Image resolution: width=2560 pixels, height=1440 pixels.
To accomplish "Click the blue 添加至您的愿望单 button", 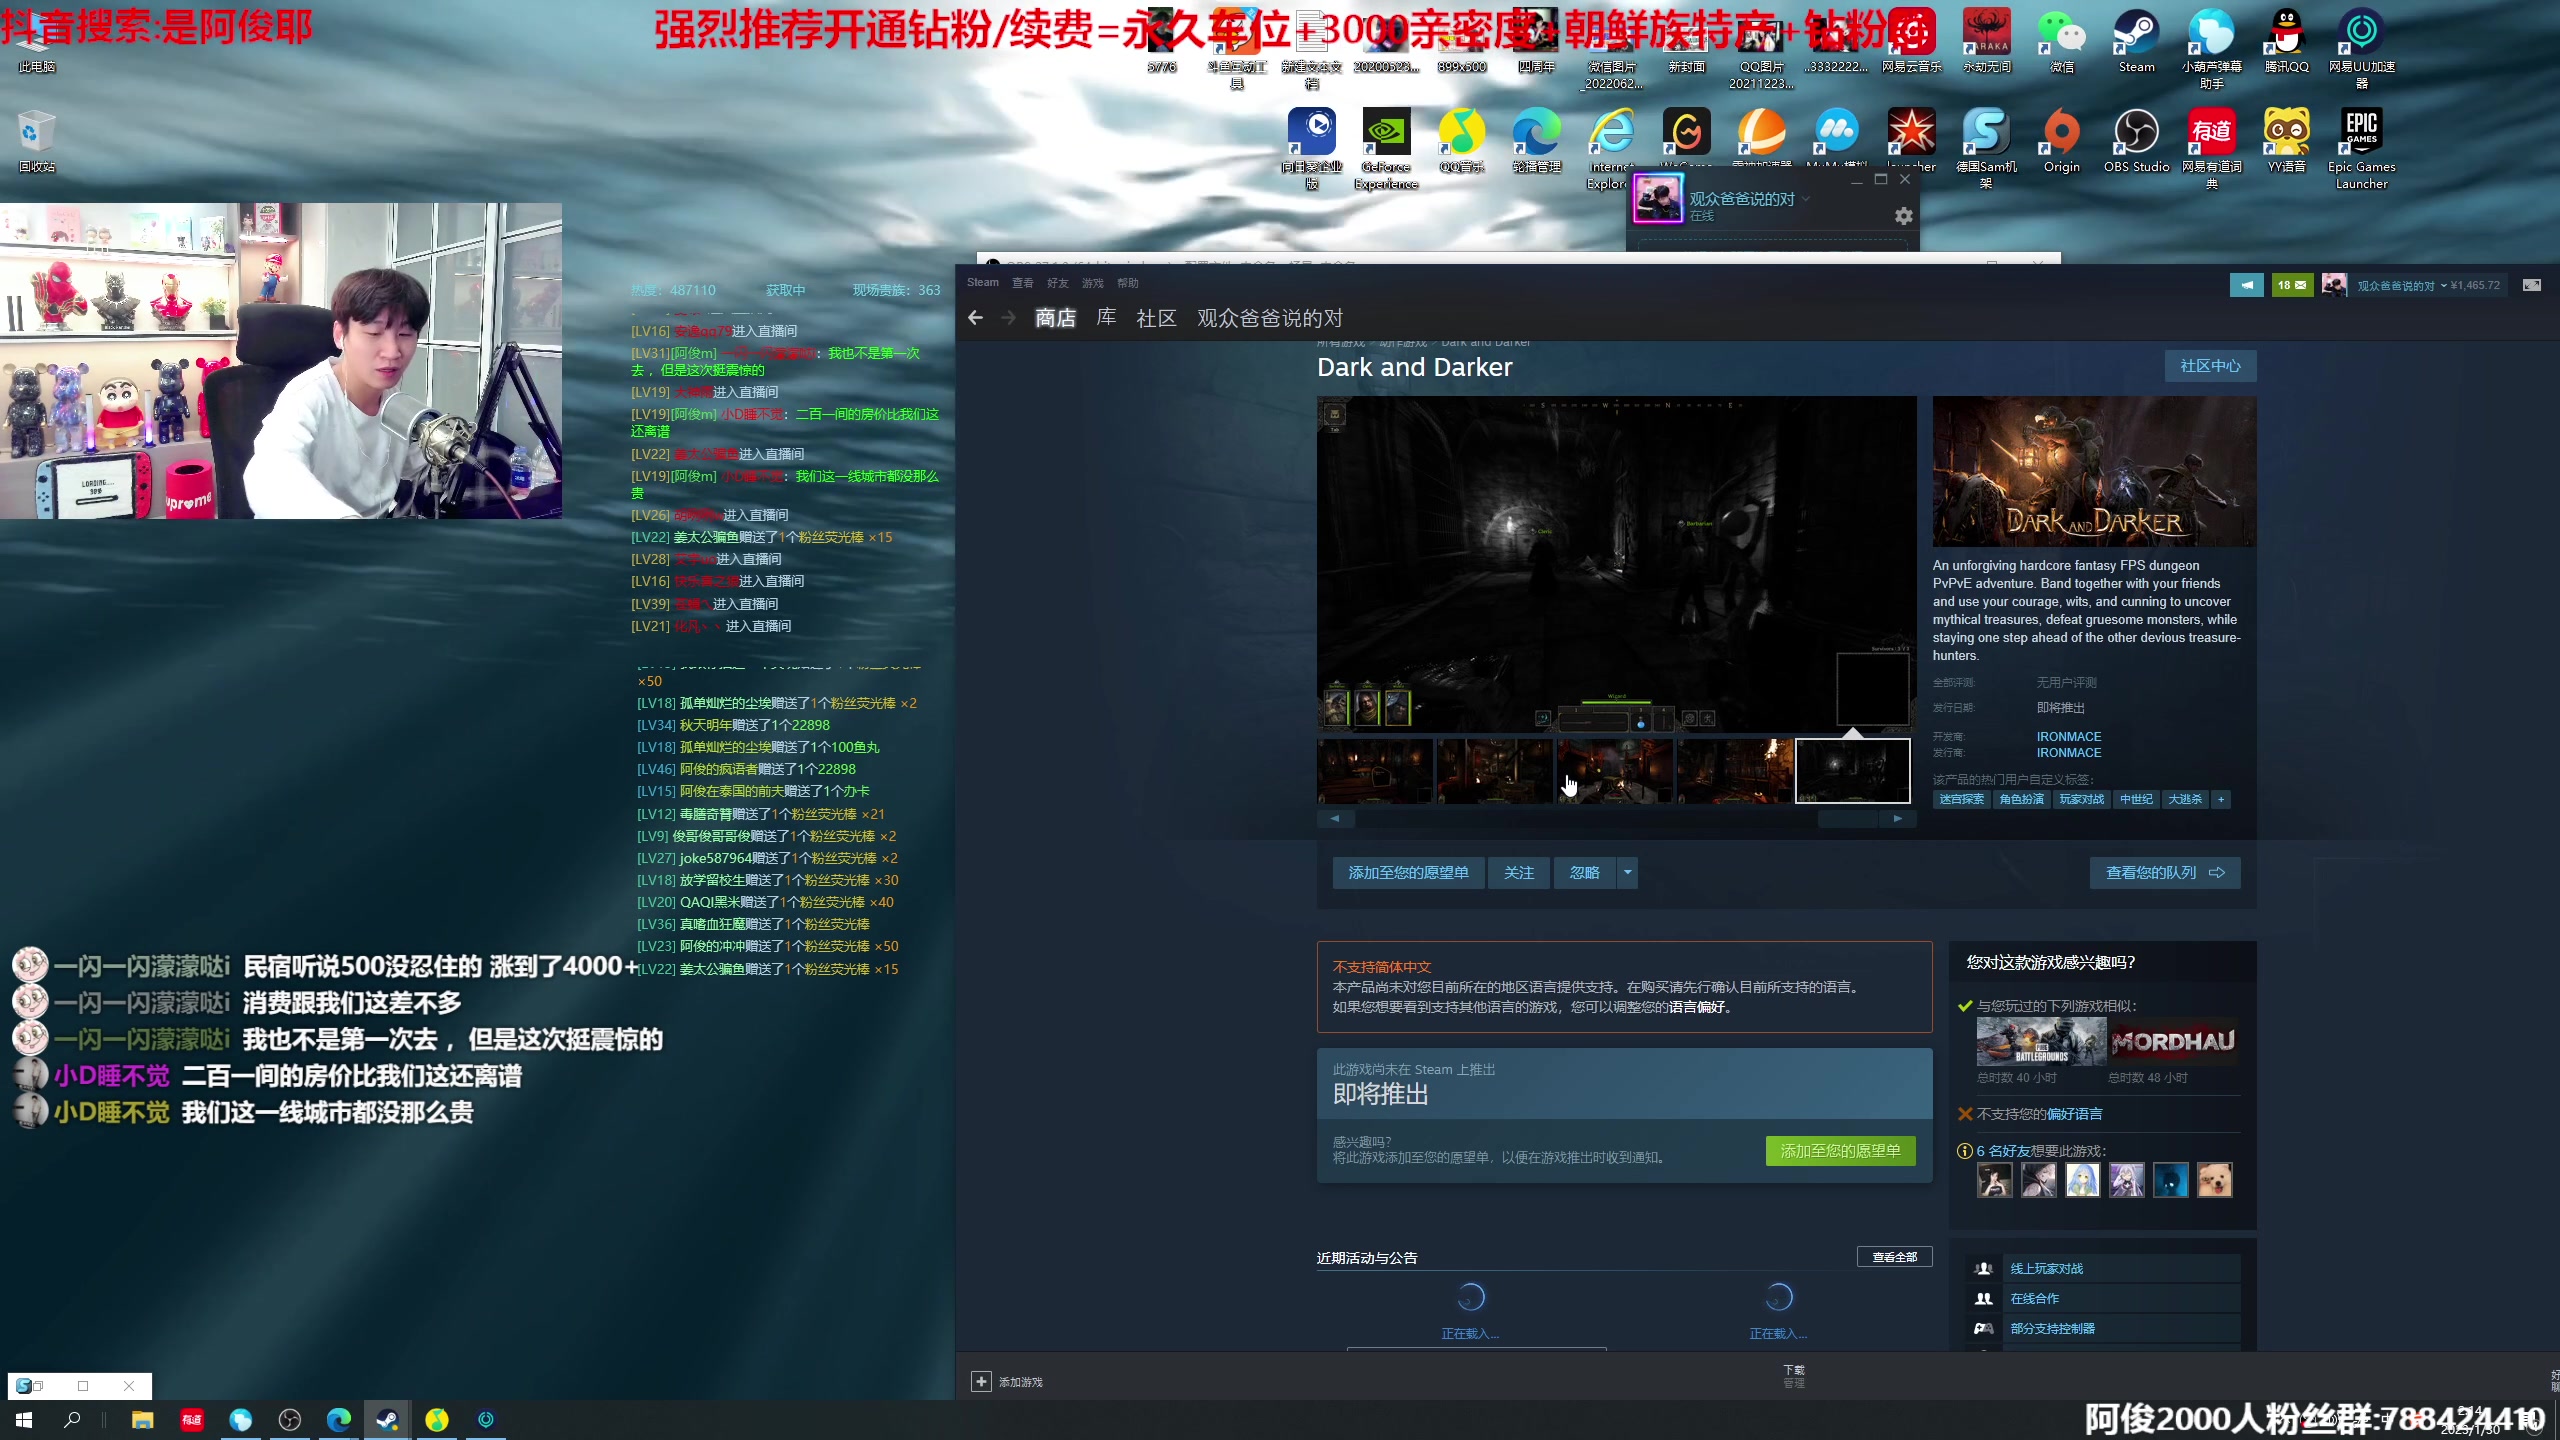I will coord(1408,873).
